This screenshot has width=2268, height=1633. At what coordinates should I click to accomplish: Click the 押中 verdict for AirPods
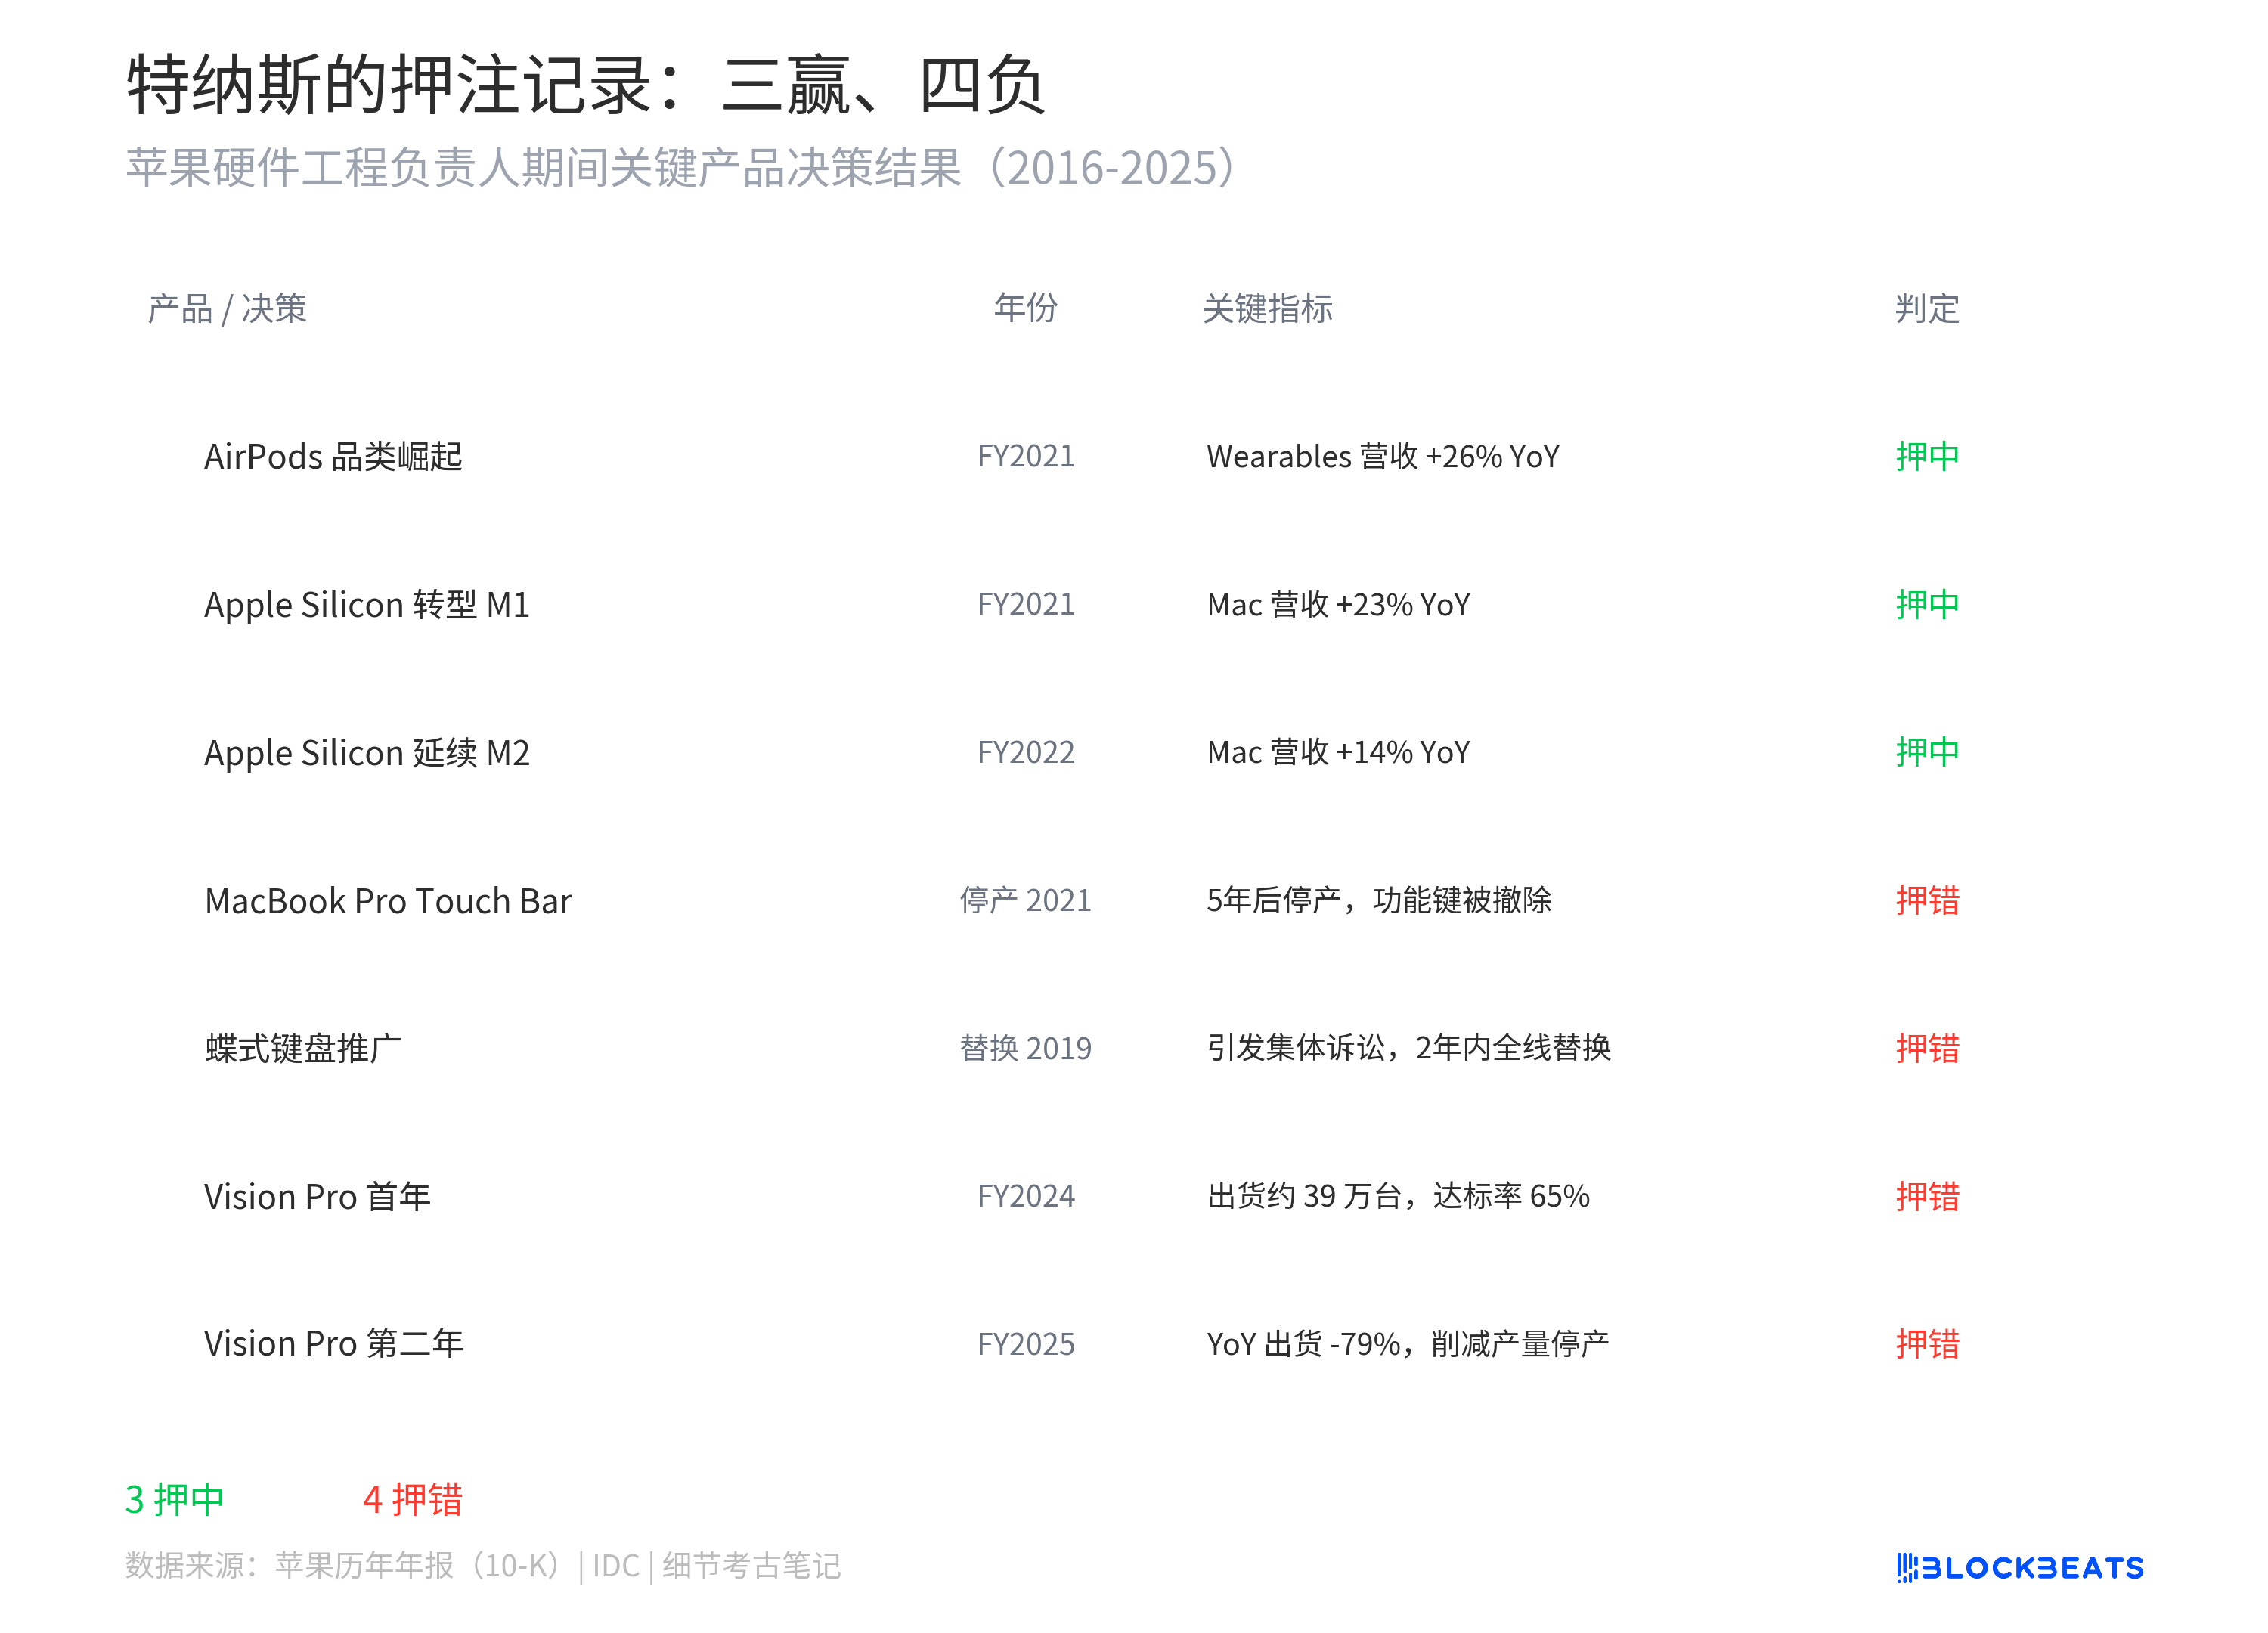(x=1926, y=456)
